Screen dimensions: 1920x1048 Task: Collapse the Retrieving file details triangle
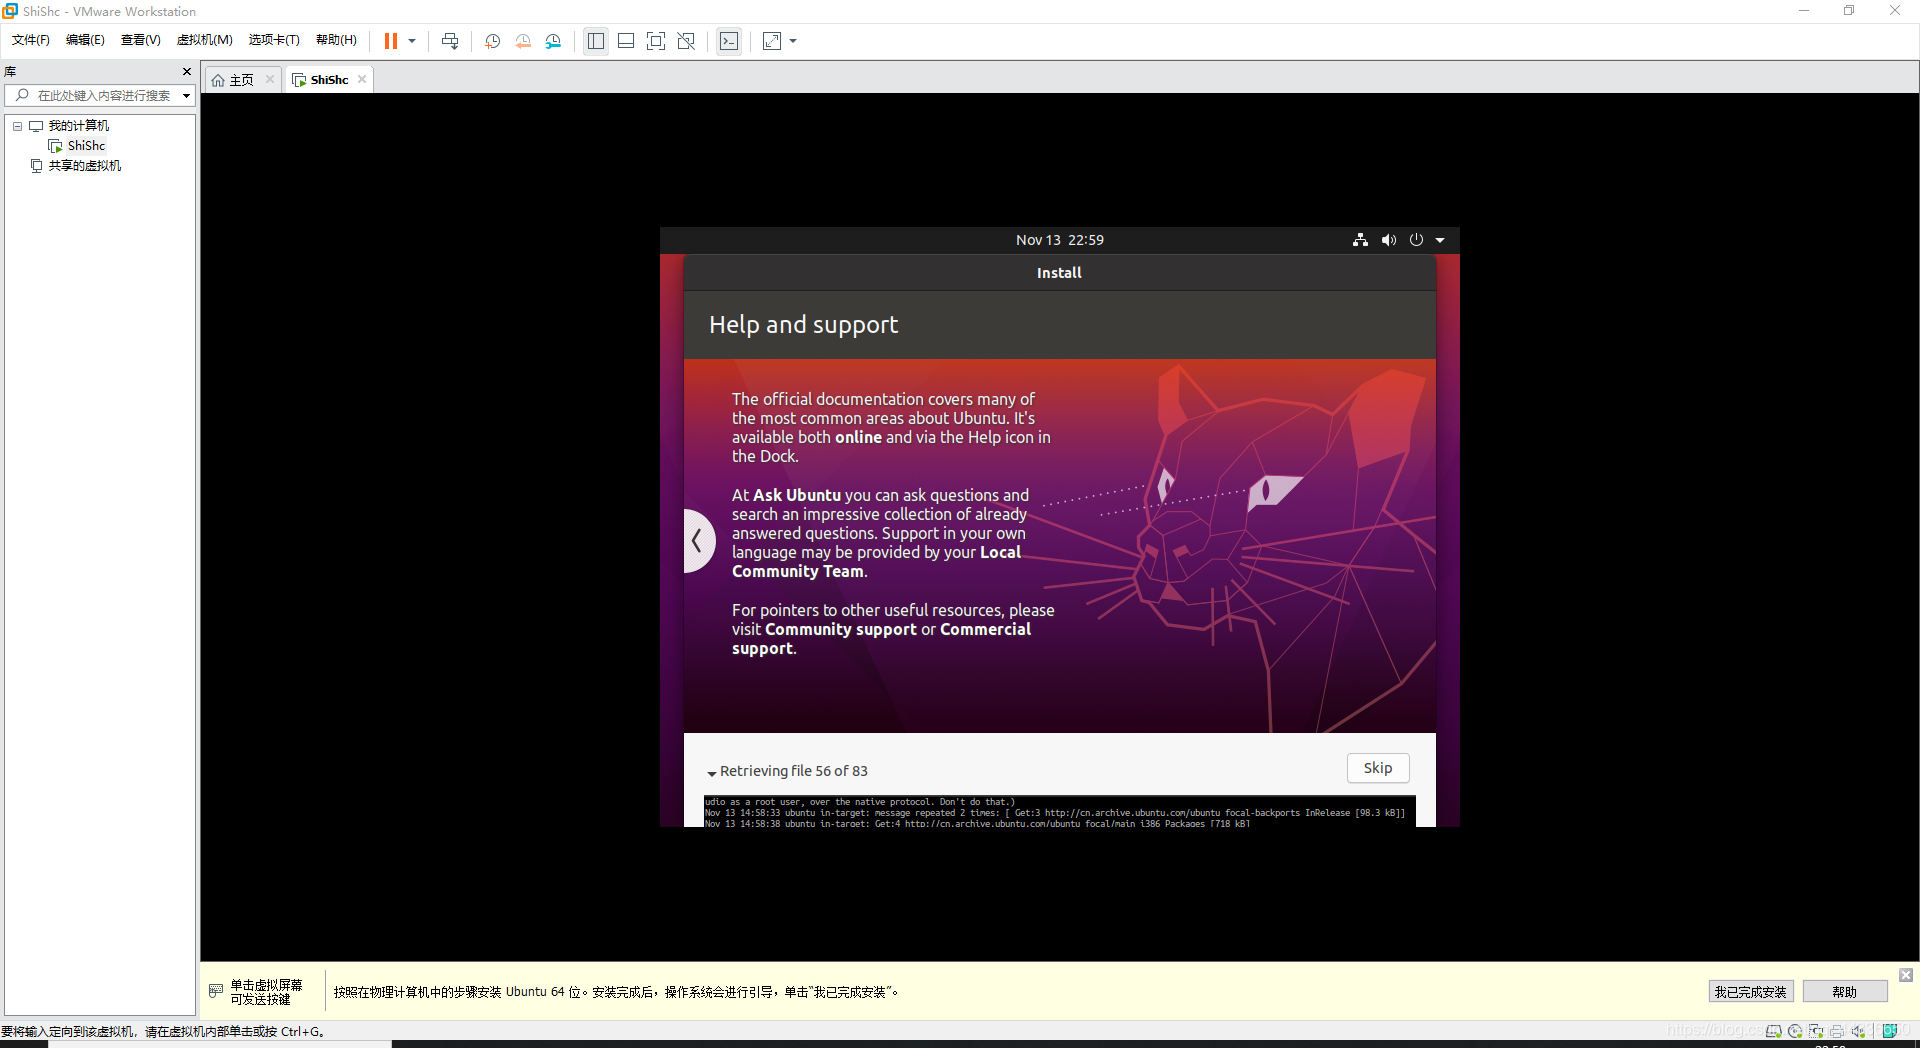click(712, 773)
